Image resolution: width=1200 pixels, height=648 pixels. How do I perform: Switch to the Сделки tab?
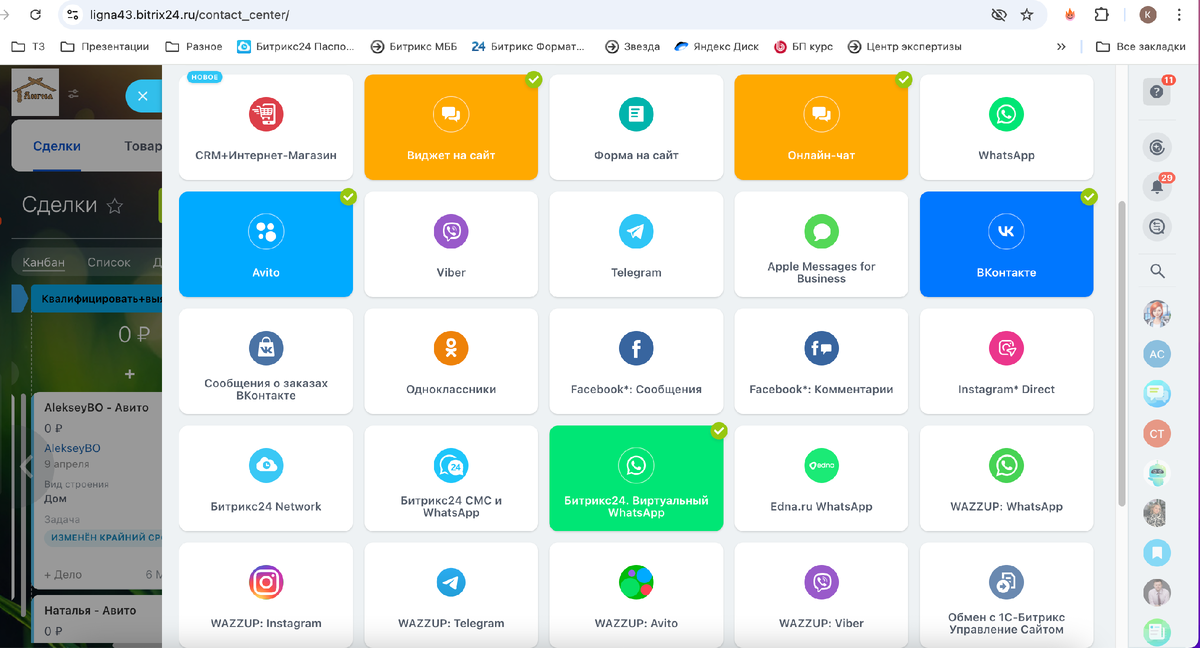click(x=57, y=146)
